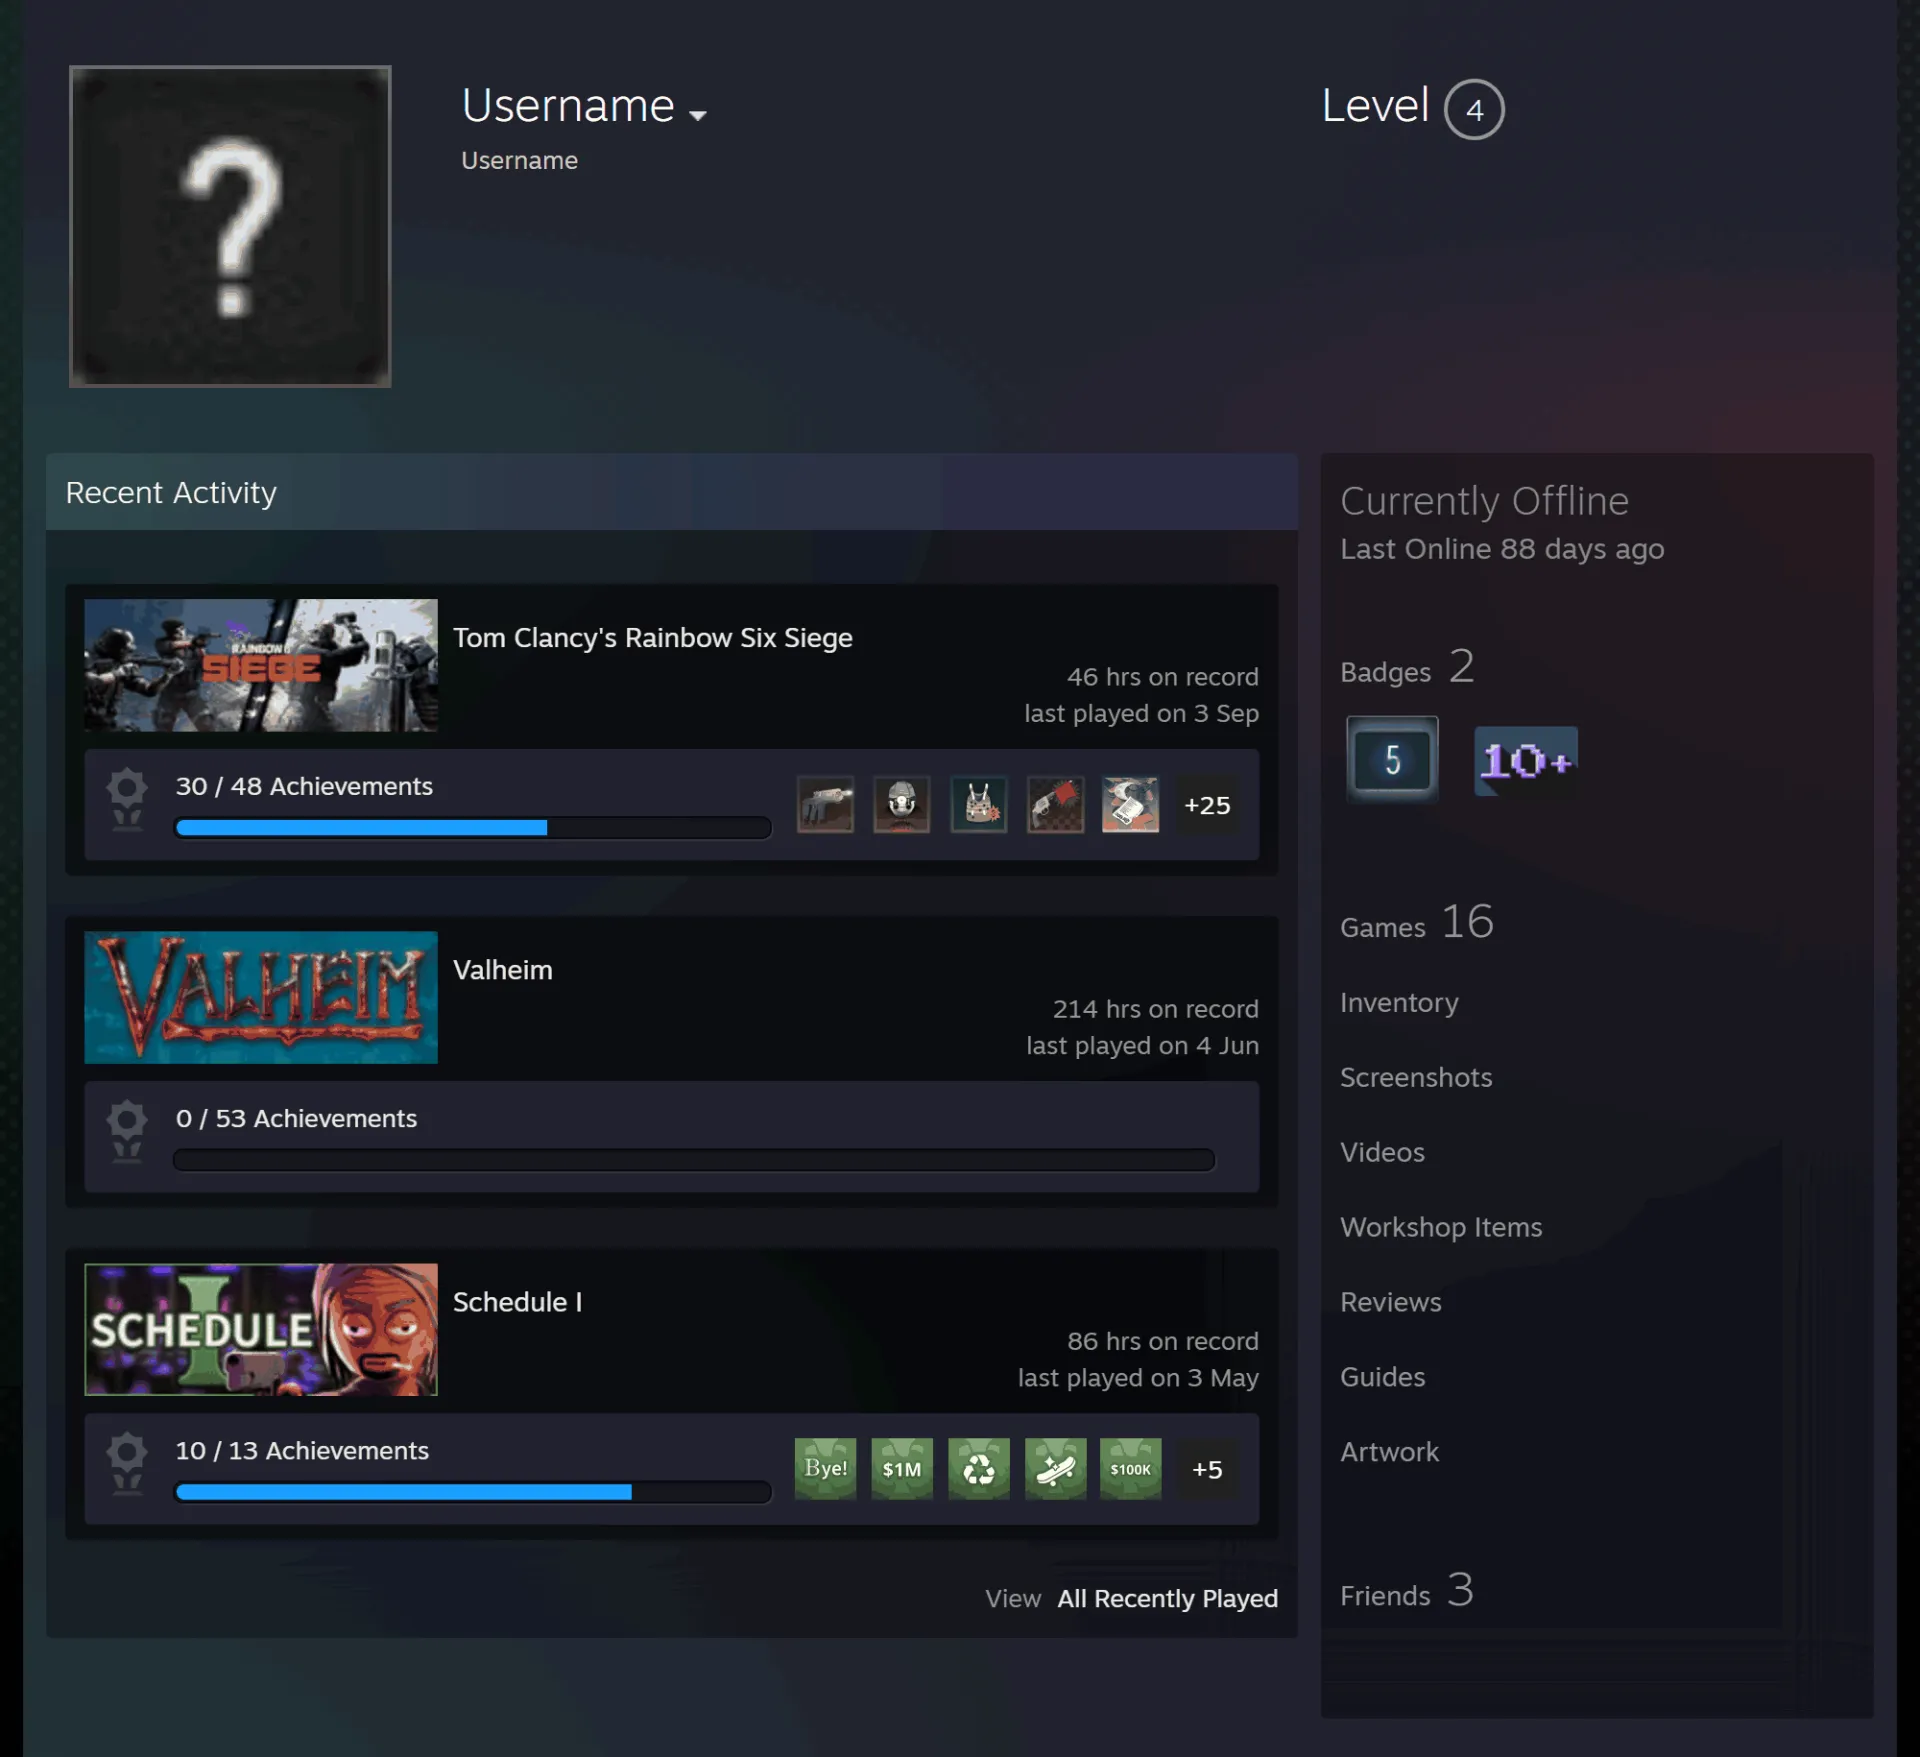Click the Tom Clancy's Rainbow Six Siege title
Image resolution: width=1920 pixels, height=1757 pixels.
click(653, 637)
